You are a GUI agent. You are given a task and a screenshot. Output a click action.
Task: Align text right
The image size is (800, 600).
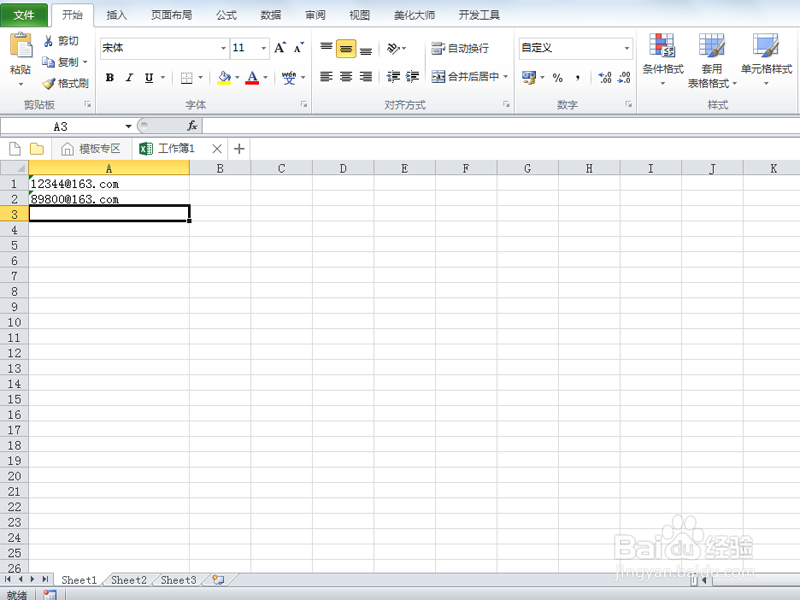pyautogui.click(x=366, y=77)
